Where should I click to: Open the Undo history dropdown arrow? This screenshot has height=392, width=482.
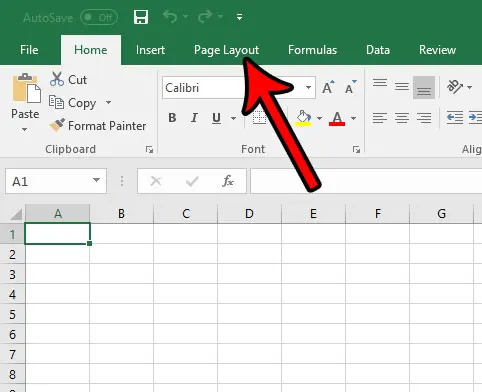(186, 16)
